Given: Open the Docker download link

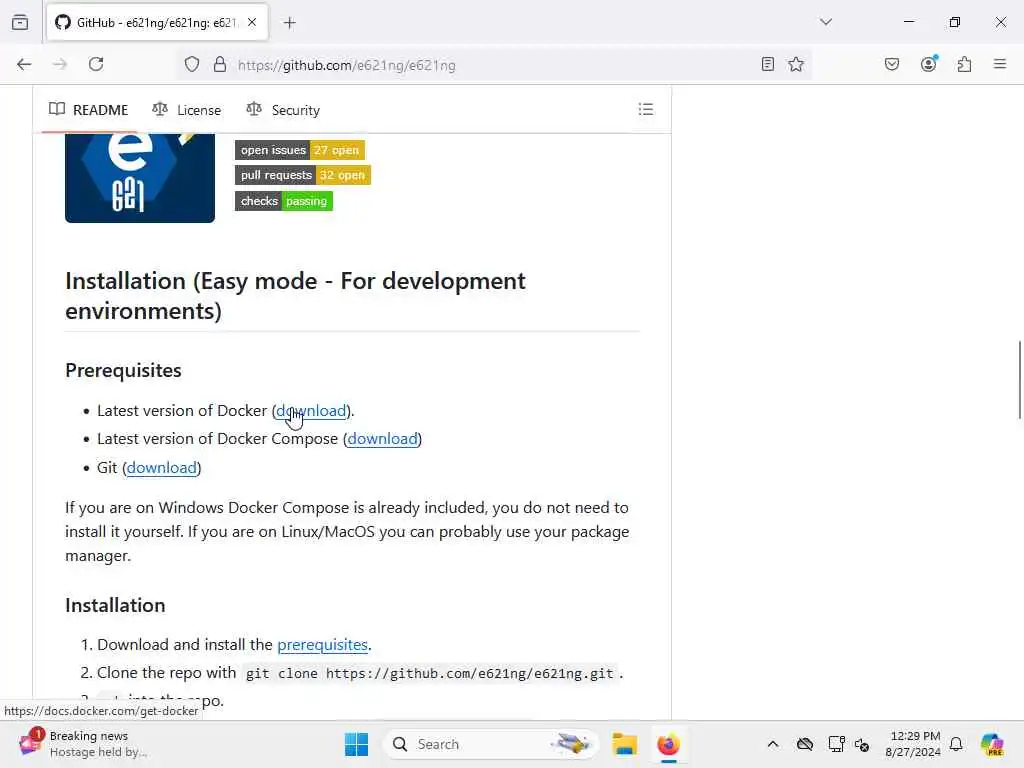Looking at the screenshot, I should [311, 411].
